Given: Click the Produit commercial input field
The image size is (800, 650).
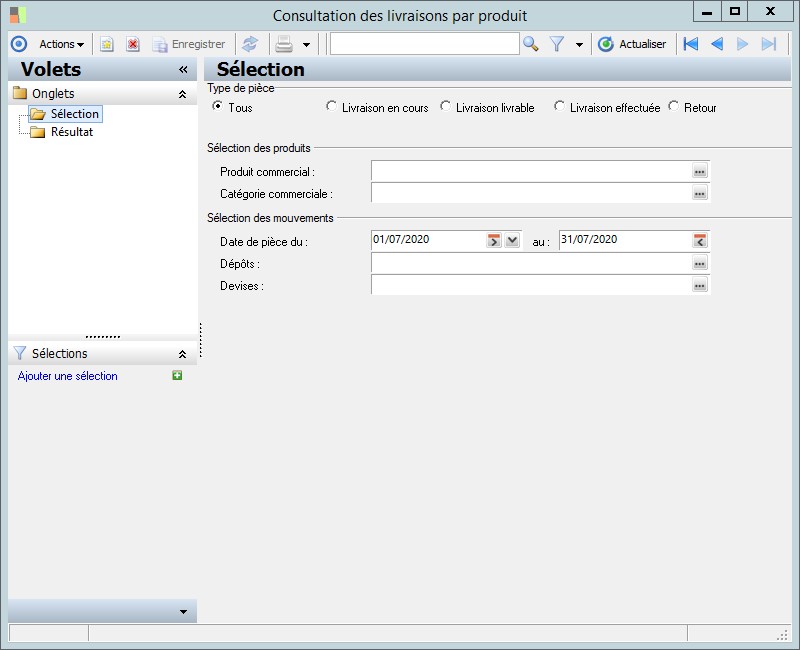Looking at the screenshot, I should (x=531, y=171).
